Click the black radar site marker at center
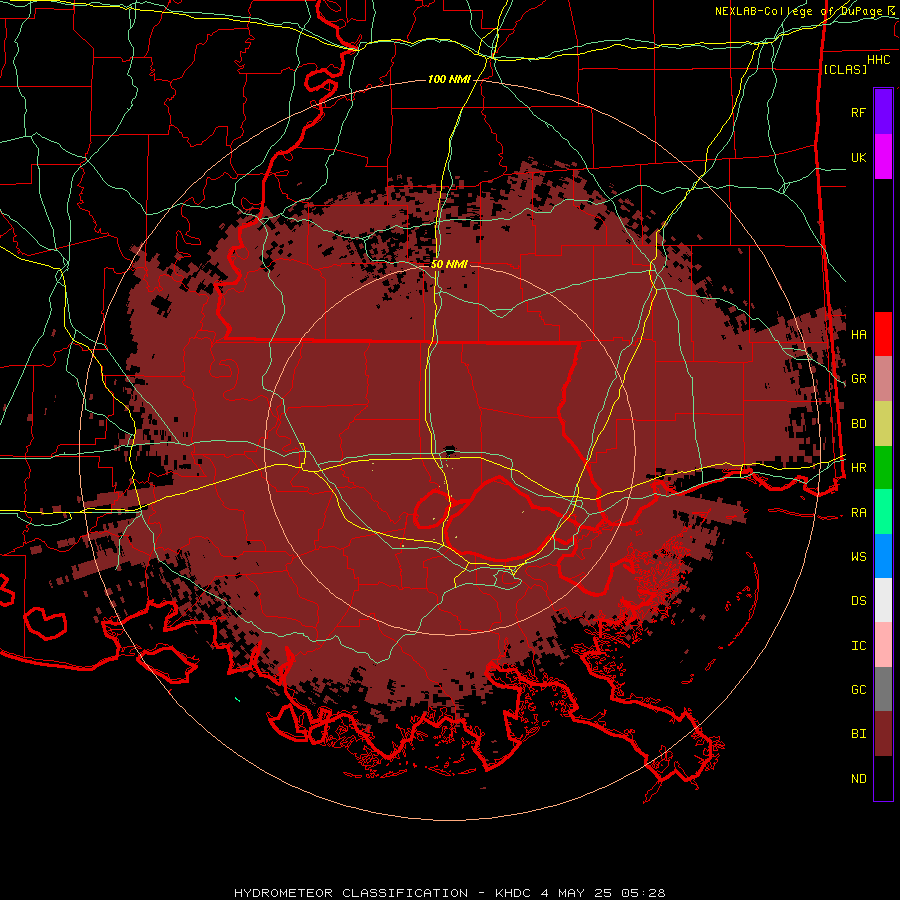The image size is (900, 900). (449, 451)
